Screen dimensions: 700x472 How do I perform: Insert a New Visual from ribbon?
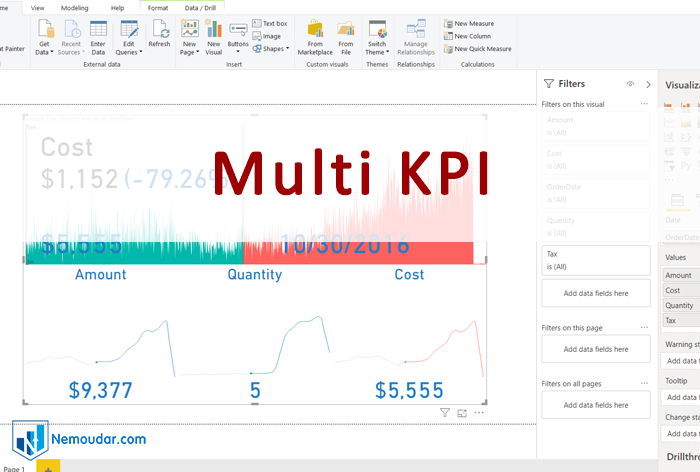(x=213, y=28)
